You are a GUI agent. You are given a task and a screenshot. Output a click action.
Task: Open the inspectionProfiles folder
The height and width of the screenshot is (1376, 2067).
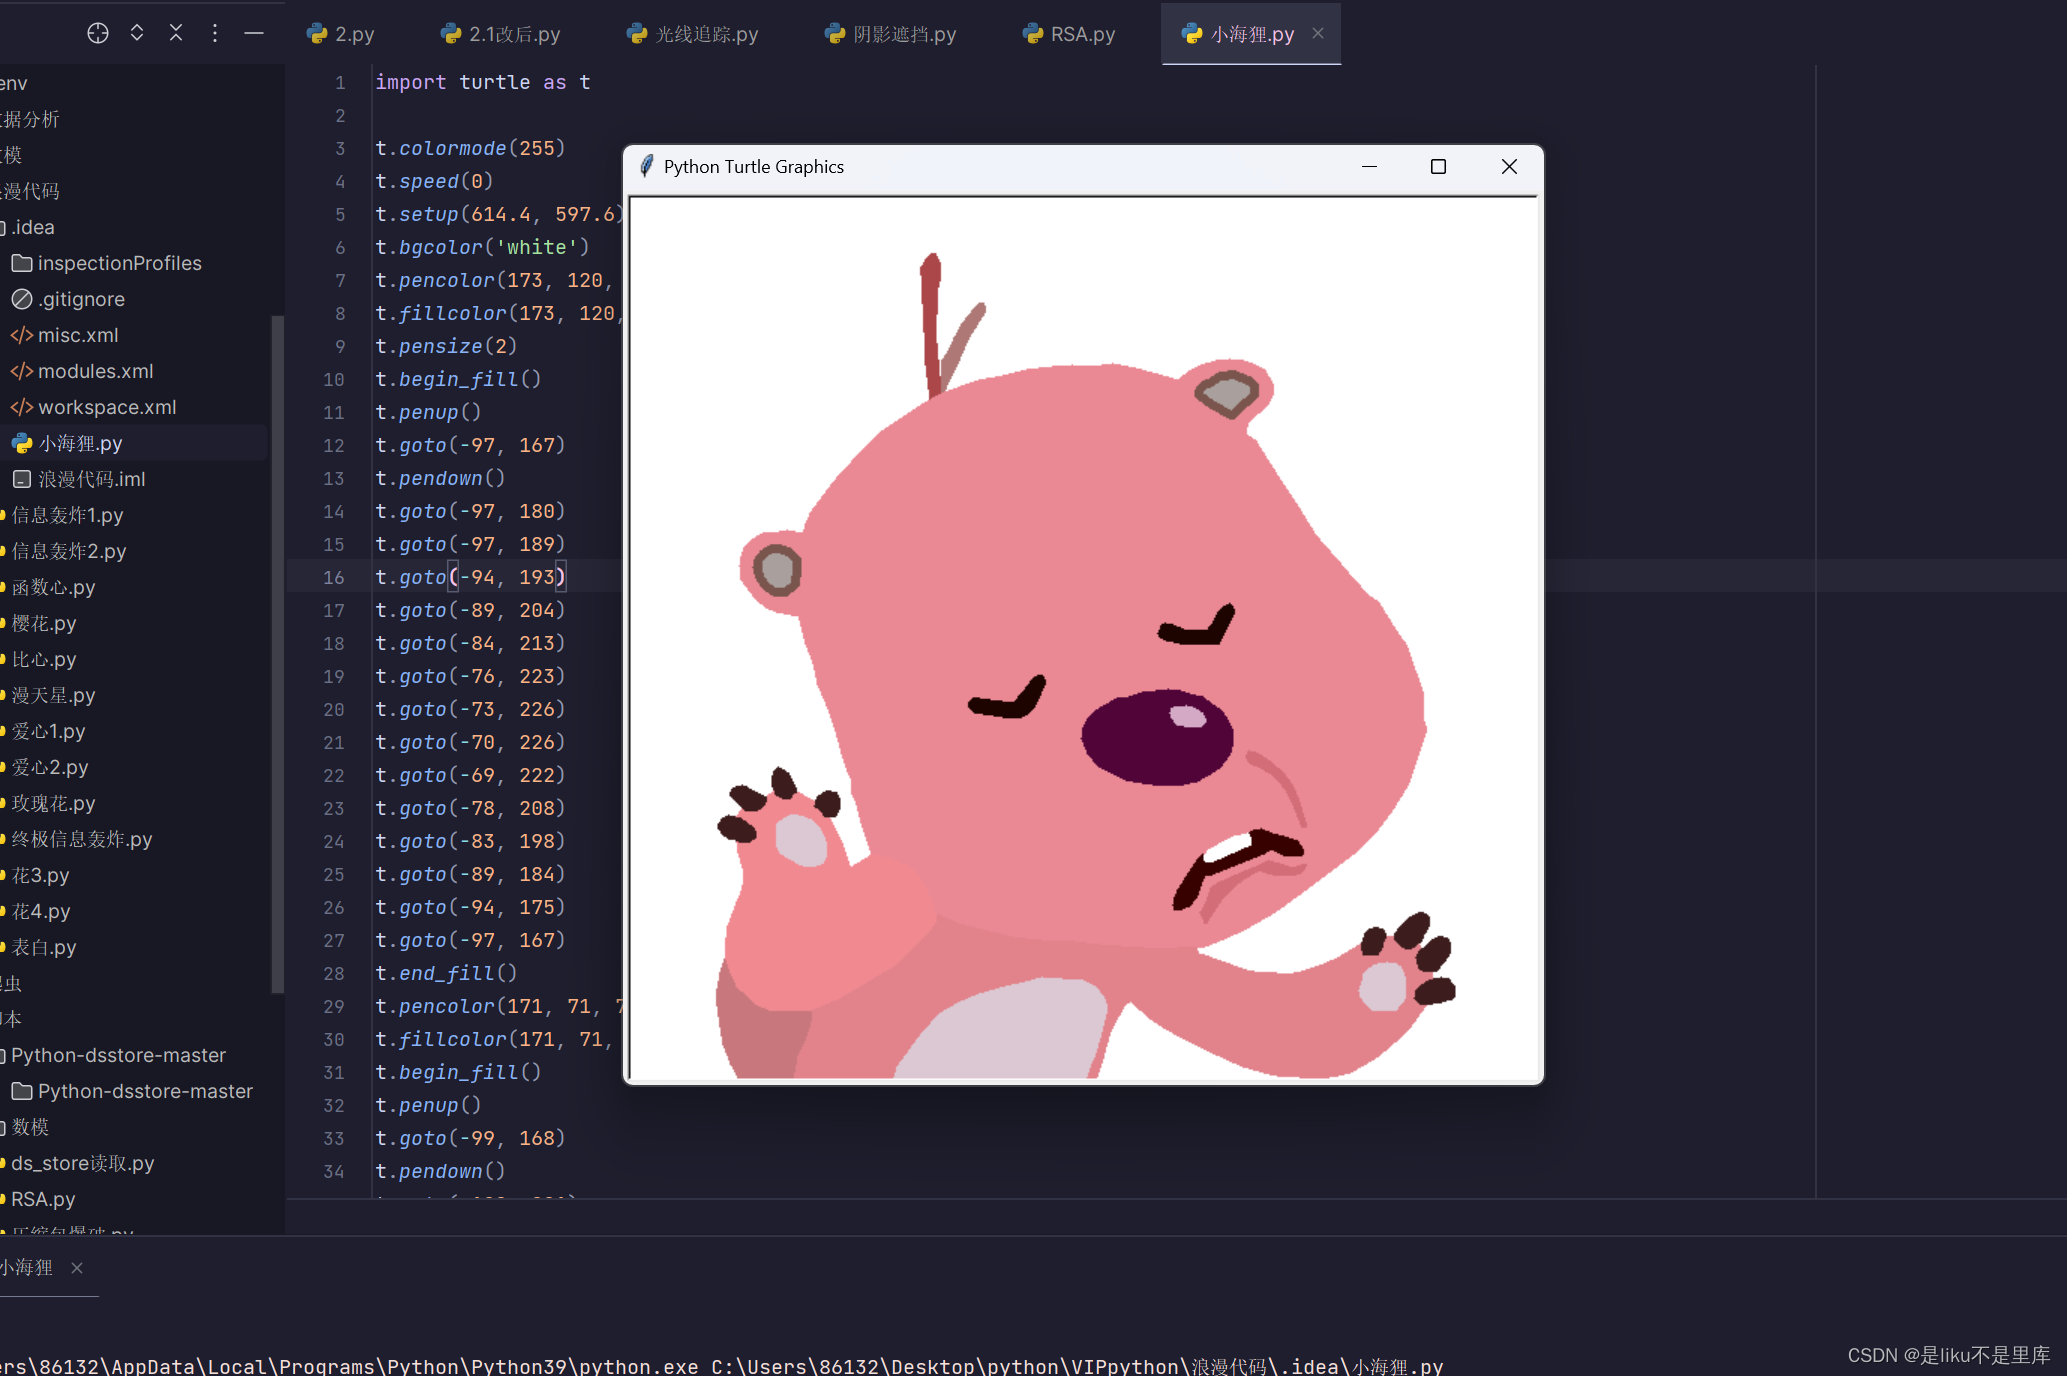tap(106, 263)
